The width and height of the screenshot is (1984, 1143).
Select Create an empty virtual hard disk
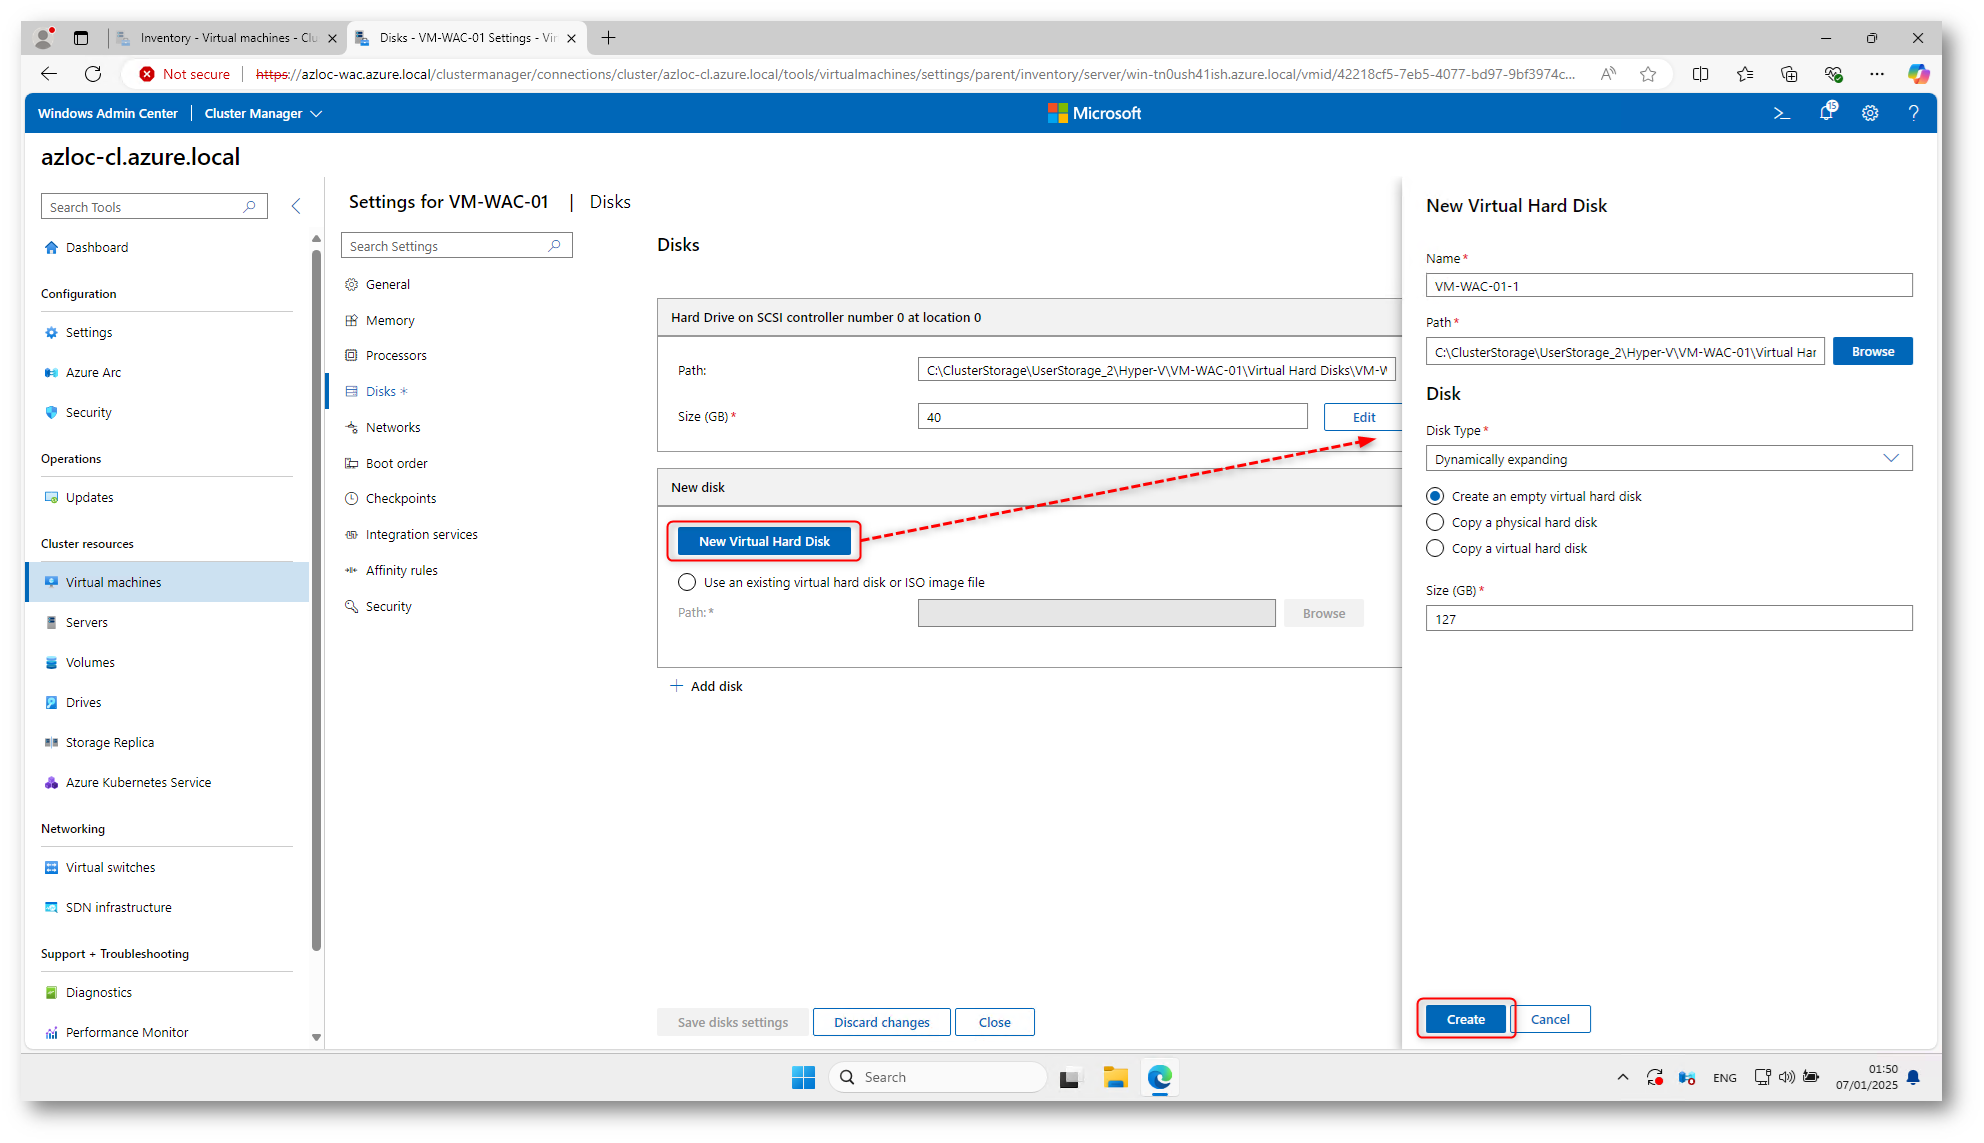[x=1435, y=496]
